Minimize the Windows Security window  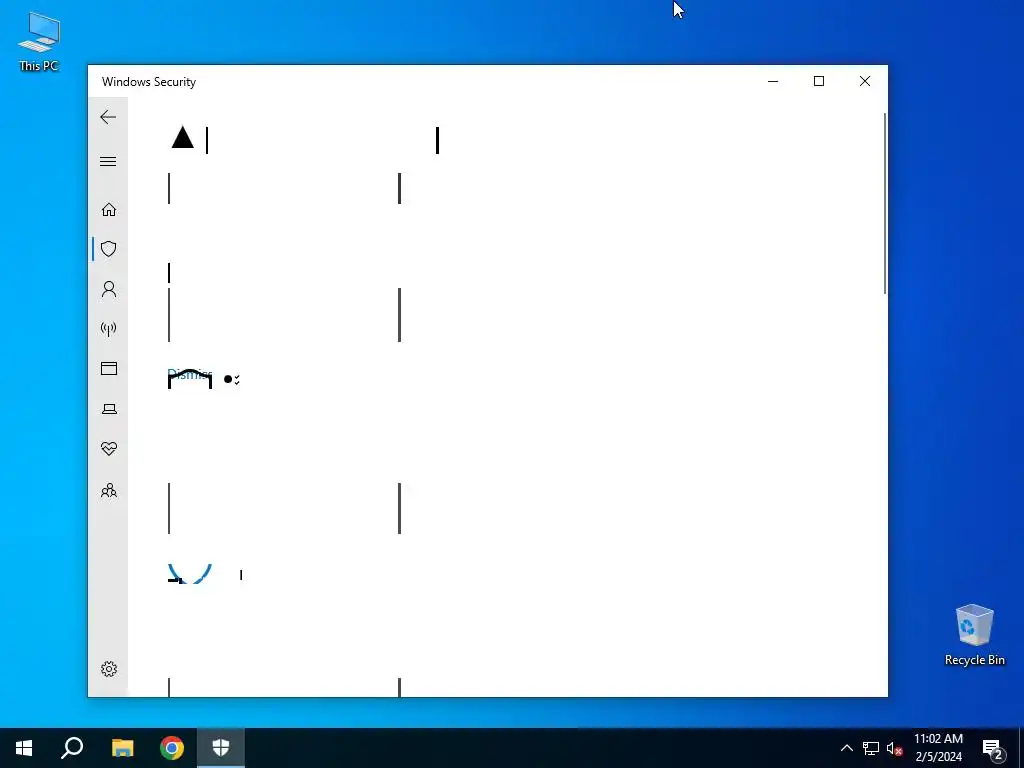773,82
